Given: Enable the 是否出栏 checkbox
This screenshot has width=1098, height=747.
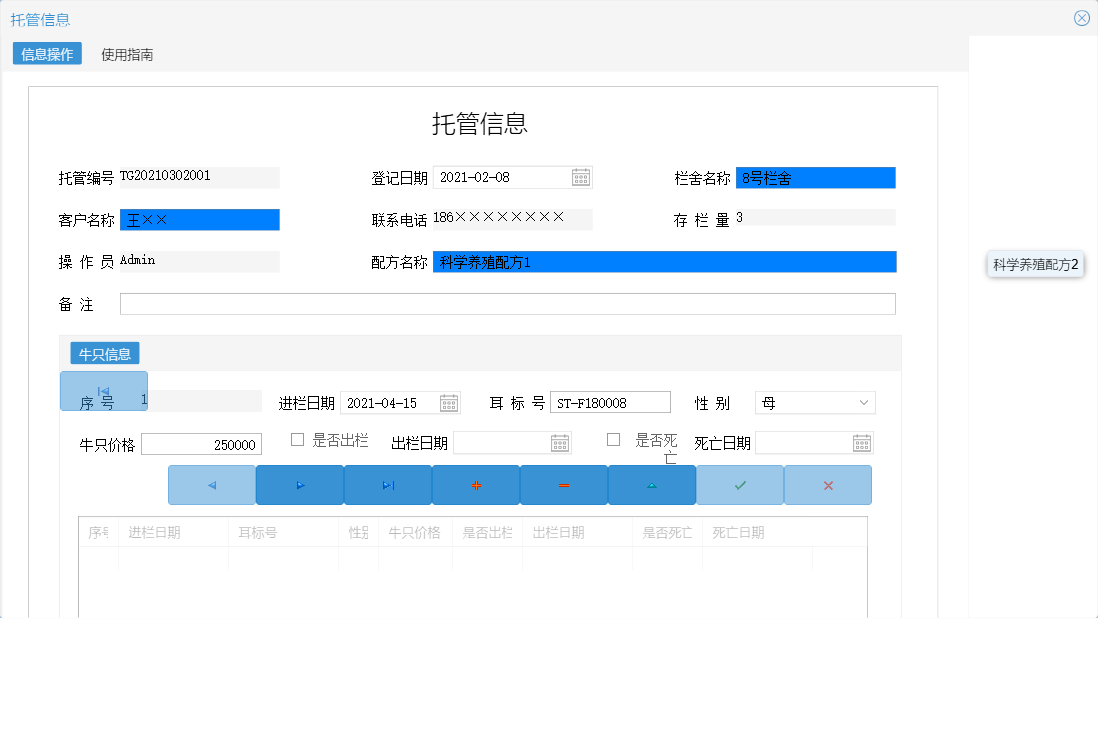Looking at the screenshot, I should 297,438.
